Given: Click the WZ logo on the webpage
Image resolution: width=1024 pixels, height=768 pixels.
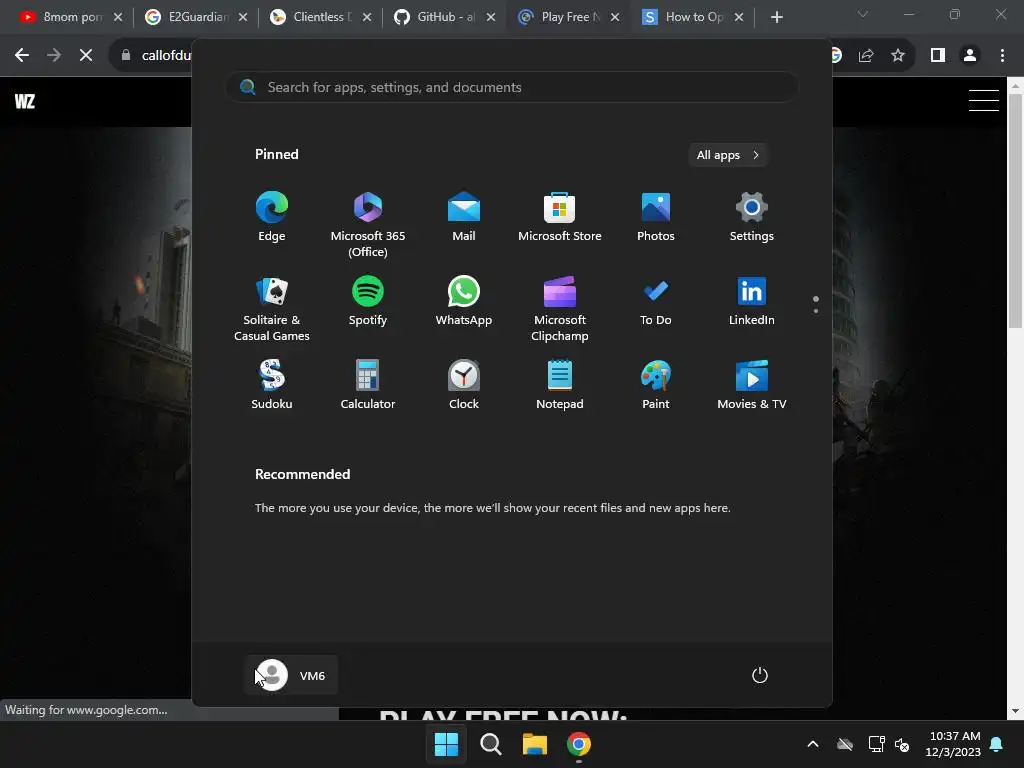Looking at the screenshot, I should click(25, 101).
